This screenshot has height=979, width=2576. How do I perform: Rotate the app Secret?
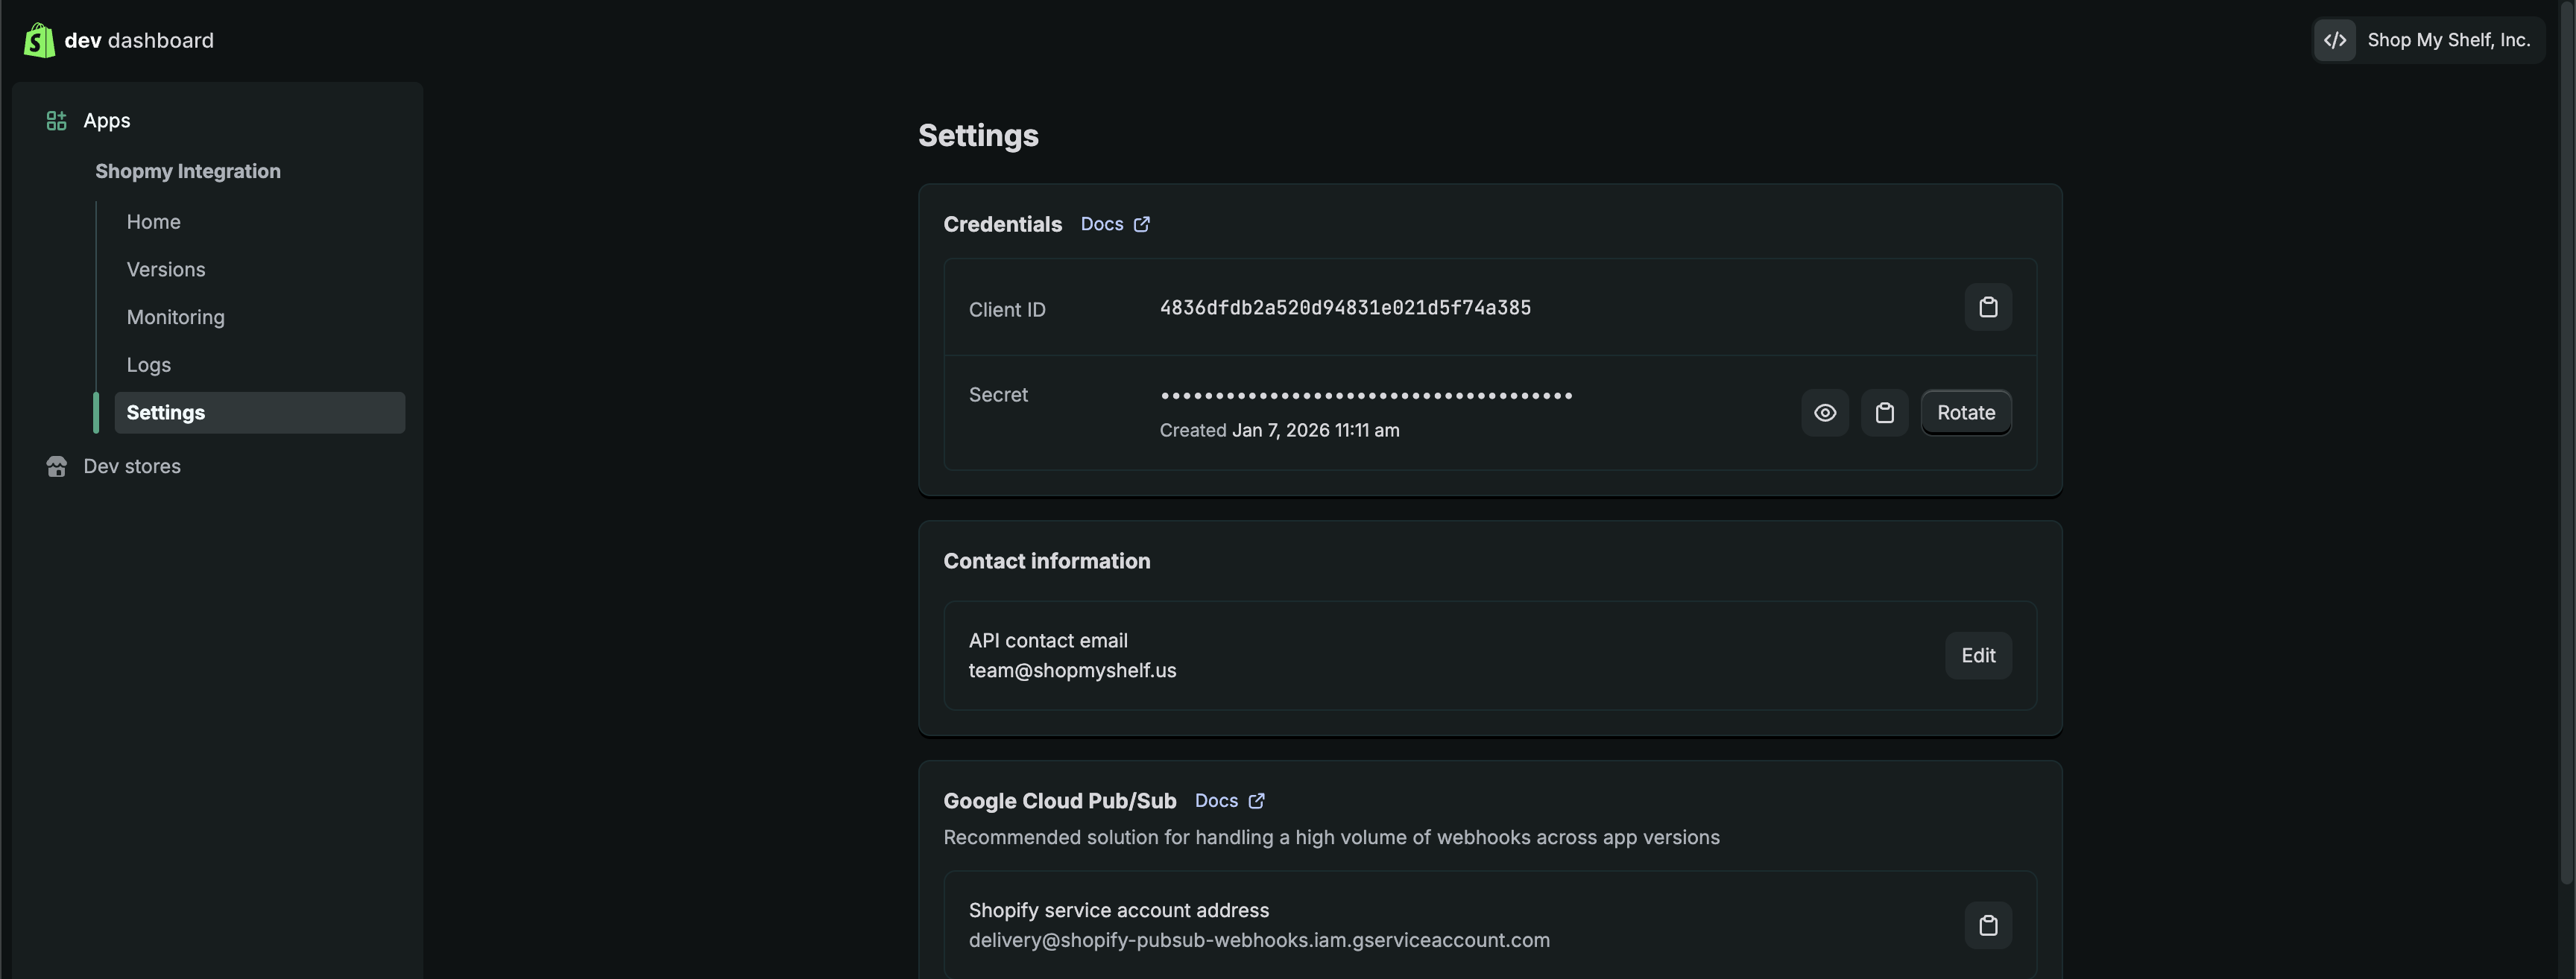pos(1966,412)
